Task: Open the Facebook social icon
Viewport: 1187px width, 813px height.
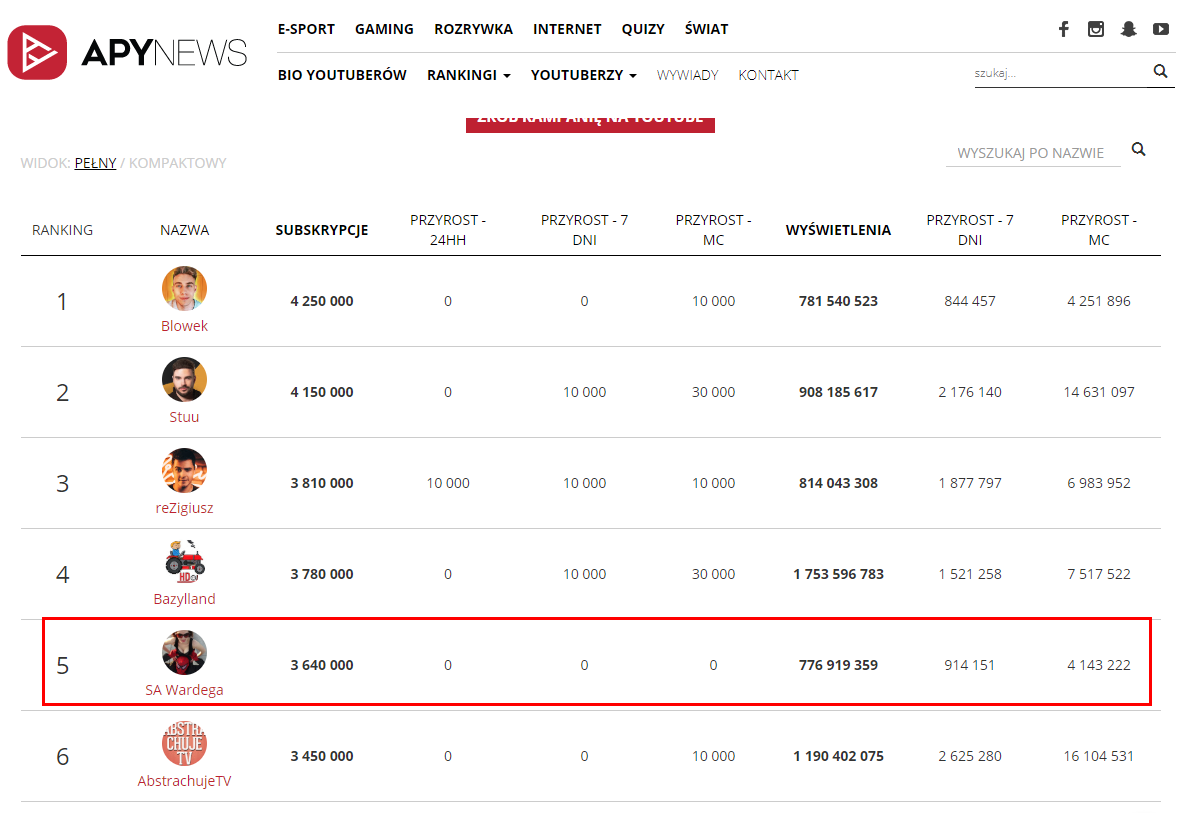Action: (x=1064, y=29)
